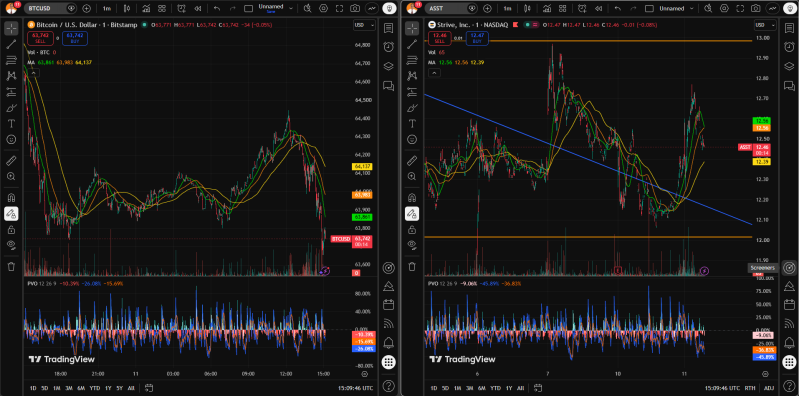Open chats panel in BTCUSD window
The height and width of the screenshot is (396, 799).
pos(389,86)
